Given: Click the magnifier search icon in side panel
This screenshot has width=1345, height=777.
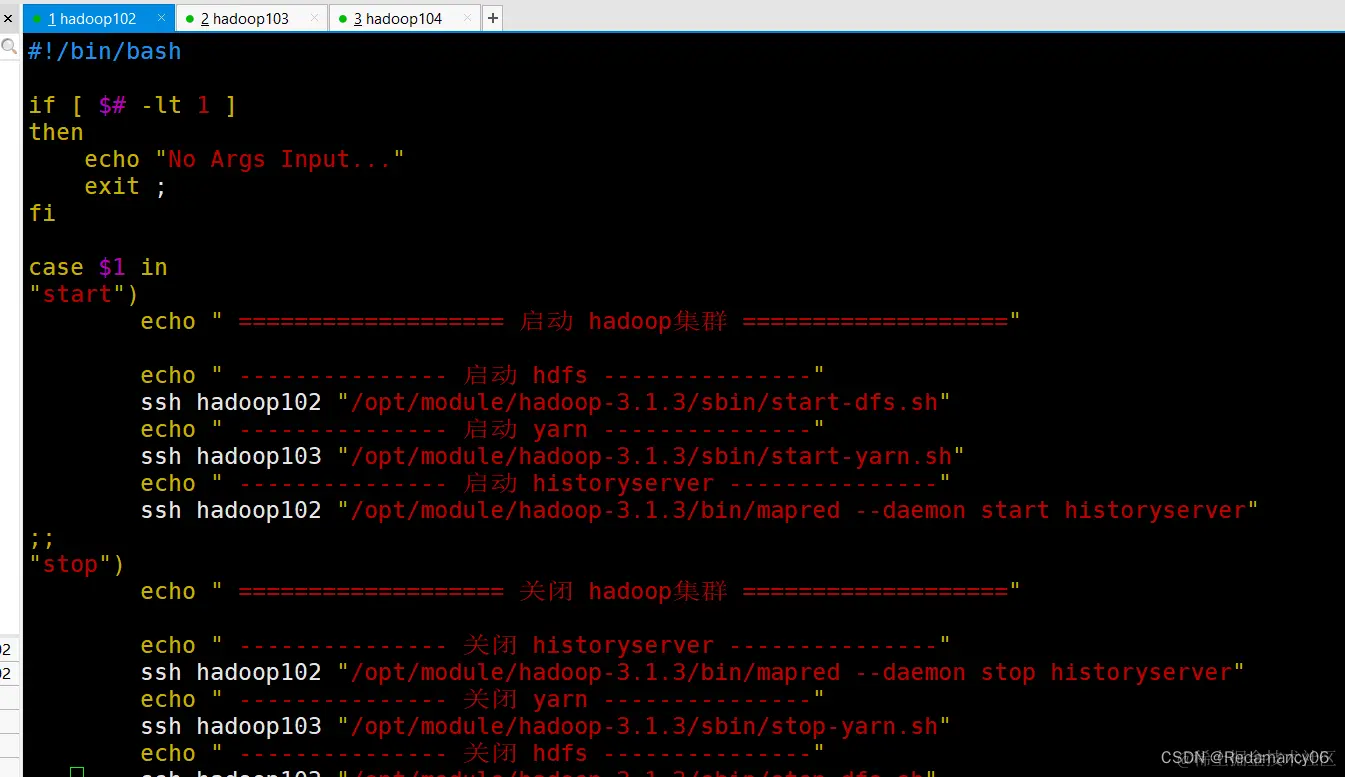Looking at the screenshot, I should coord(9,46).
